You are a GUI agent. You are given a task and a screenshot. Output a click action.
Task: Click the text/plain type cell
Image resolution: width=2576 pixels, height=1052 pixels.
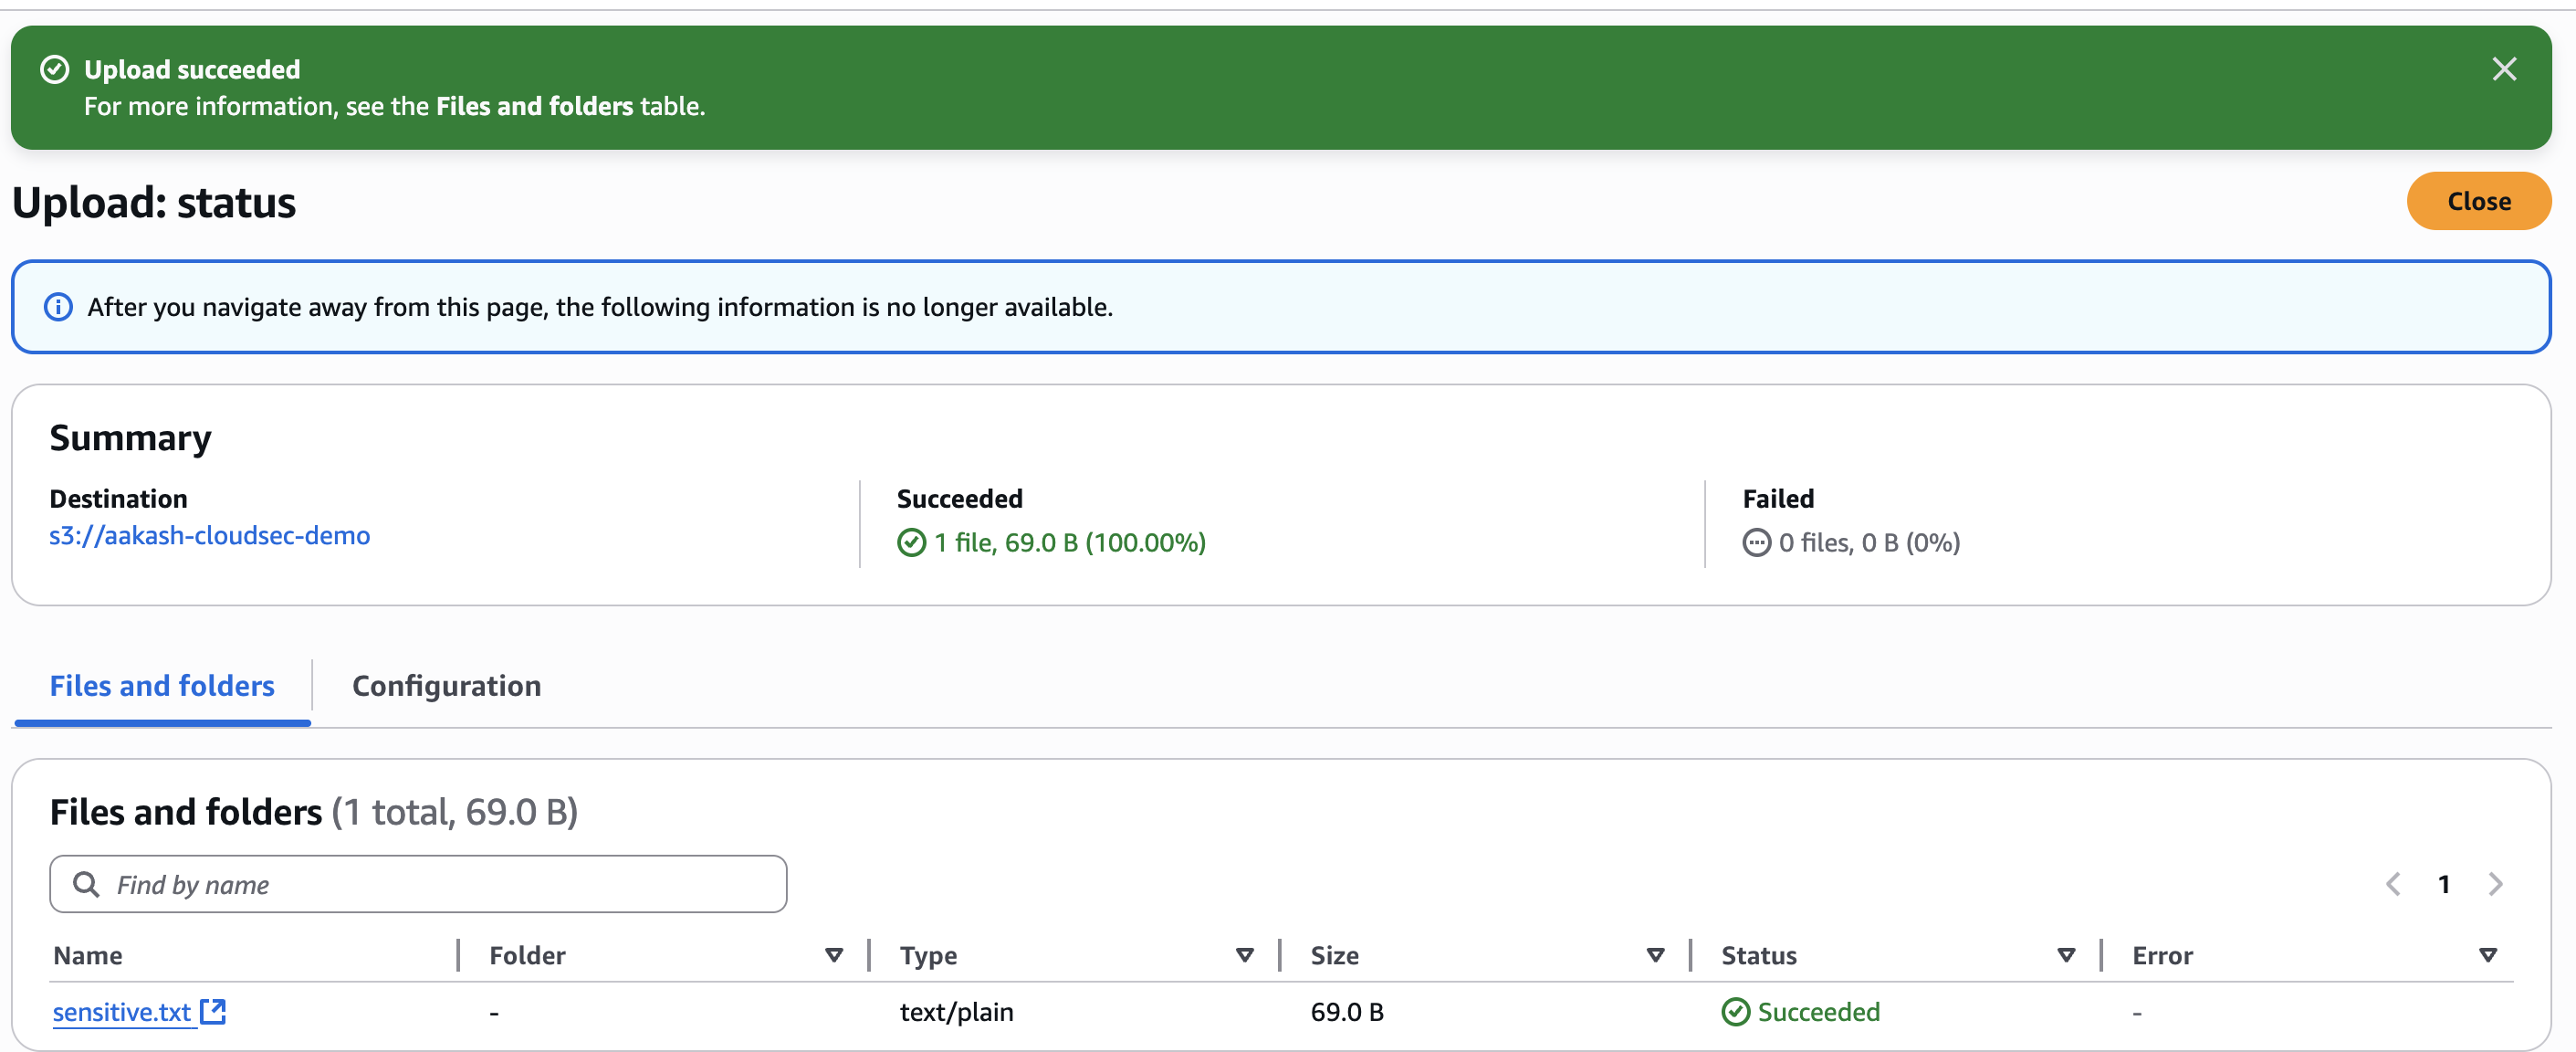[956, 1012]
